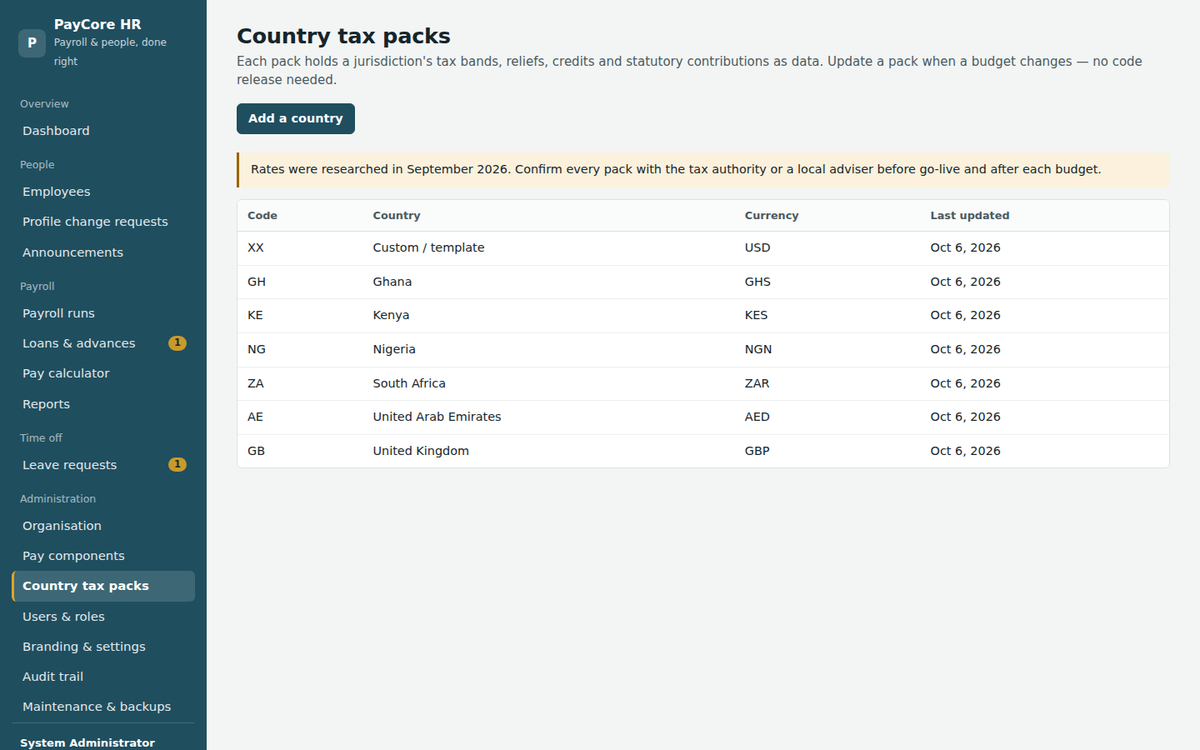Select Country tax packs in sidebar
The width and height of the screenshot is (1200, 750).
click(103, 586)
